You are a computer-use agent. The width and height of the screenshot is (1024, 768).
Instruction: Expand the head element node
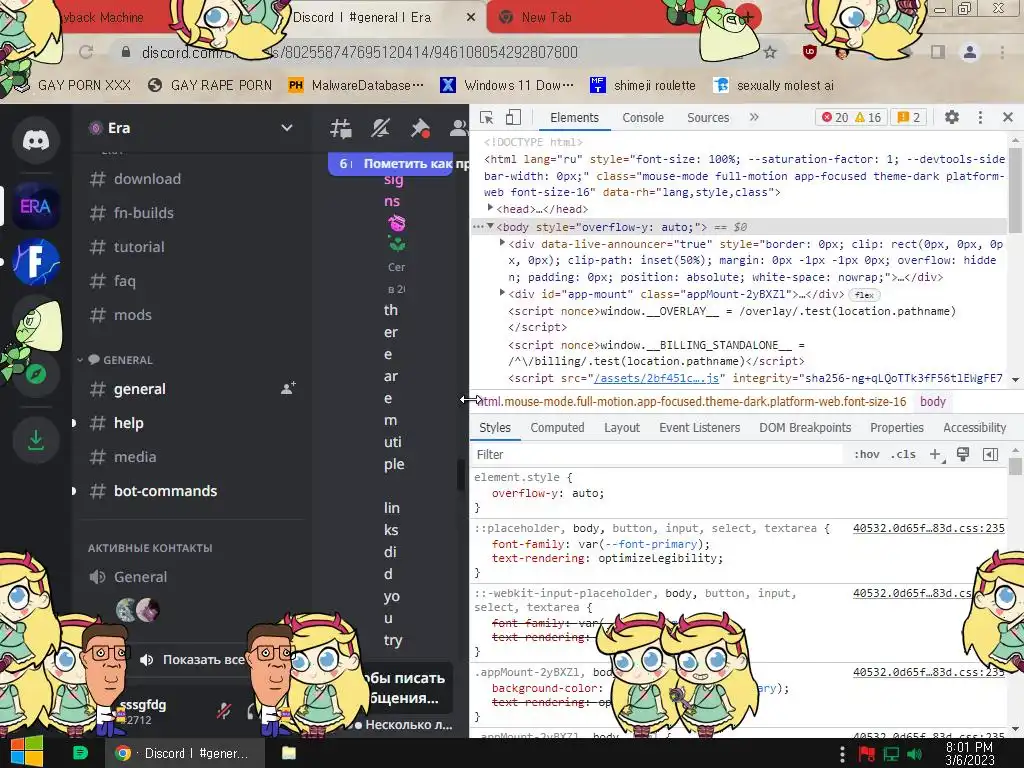coord(490,208)
